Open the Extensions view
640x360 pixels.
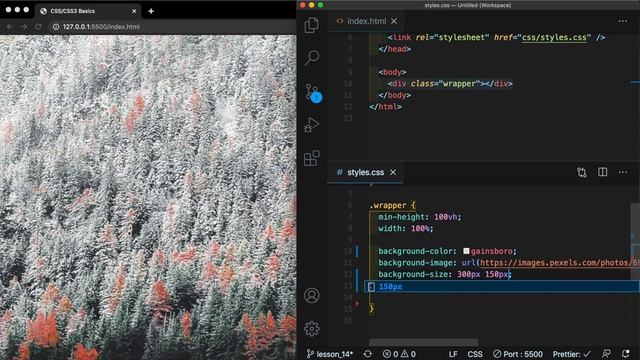pos(312,158)
